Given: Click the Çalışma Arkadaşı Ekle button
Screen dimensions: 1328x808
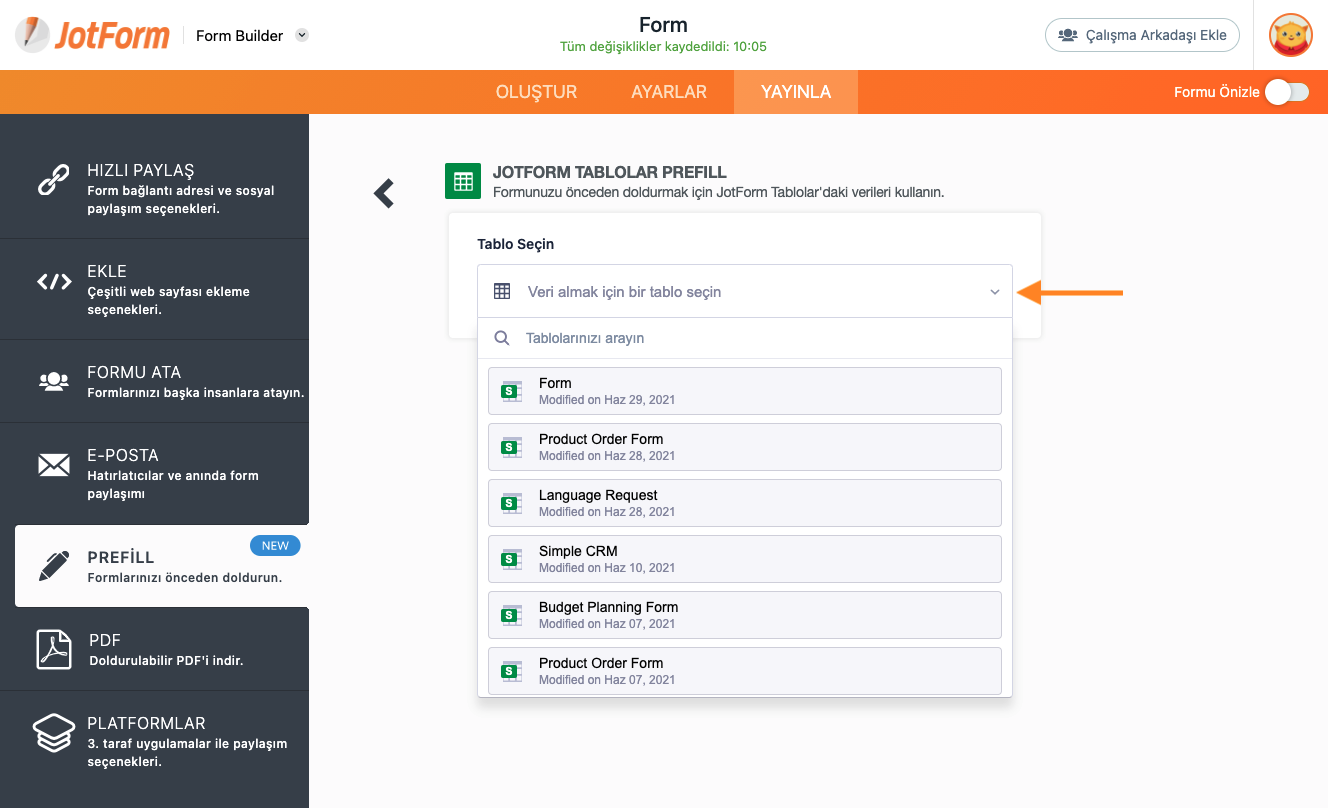Looking at the screenshot, I should pos(1142,35).
